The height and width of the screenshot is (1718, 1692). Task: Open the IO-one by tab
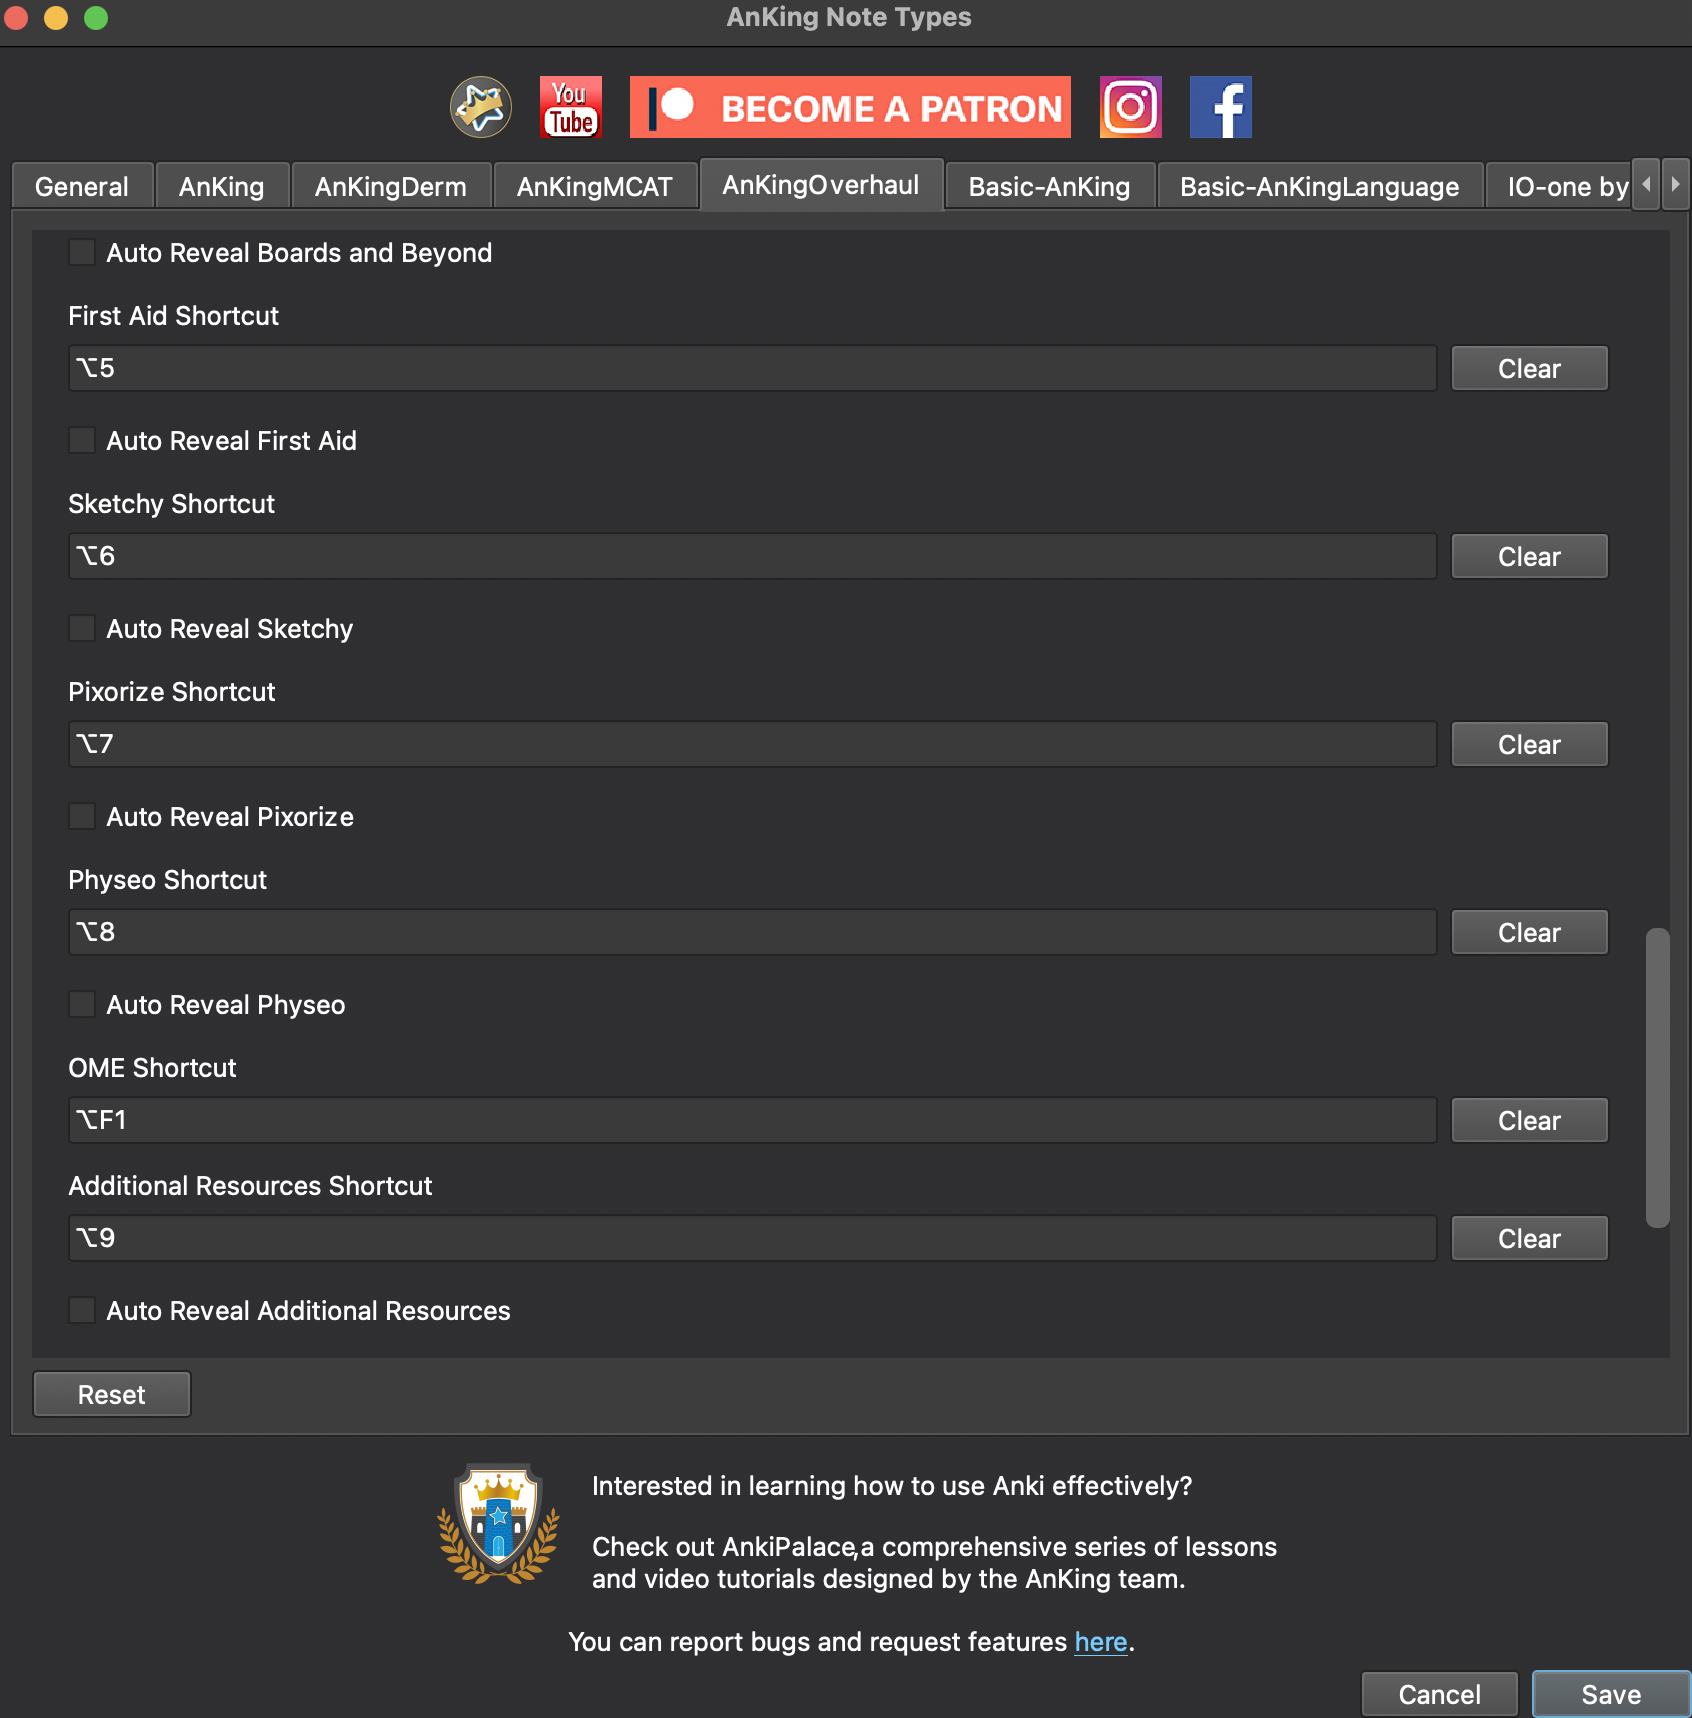(1560, 186)
